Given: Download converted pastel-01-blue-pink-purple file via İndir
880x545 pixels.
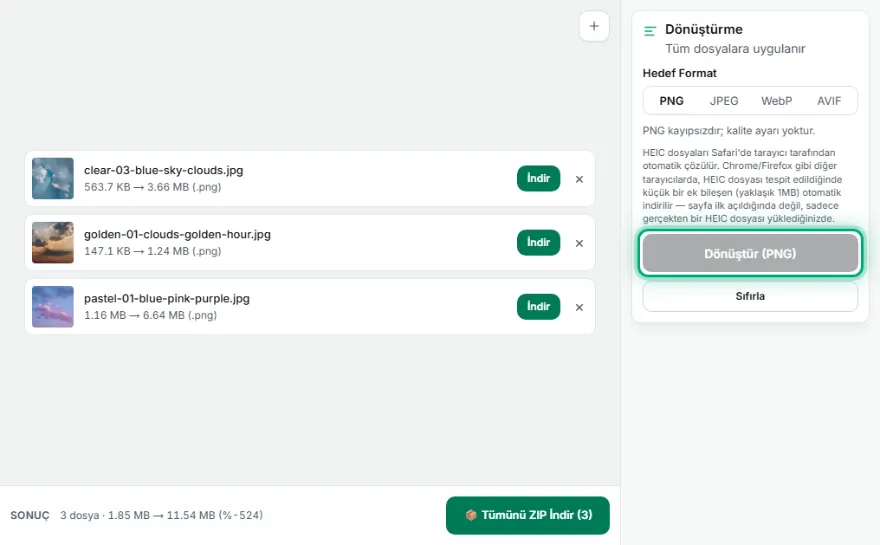Looking at the screenshot, I should click(538, 306).
